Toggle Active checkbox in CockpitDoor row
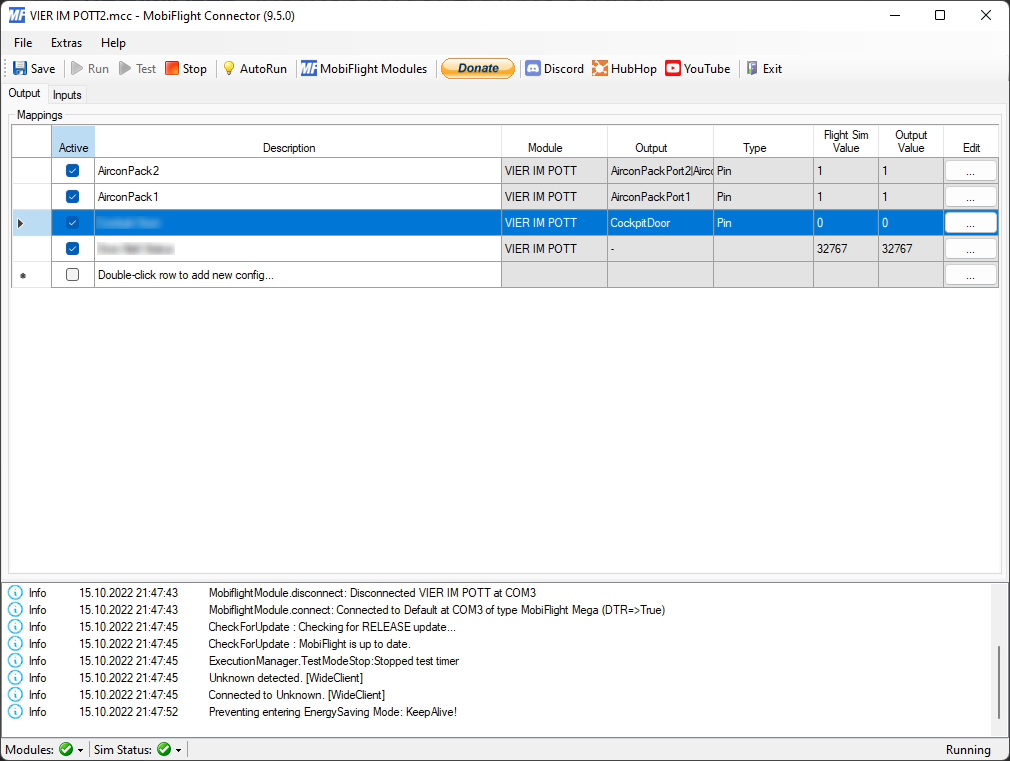This screenshot has width=1010, height=761. click(x=72, y=223)
